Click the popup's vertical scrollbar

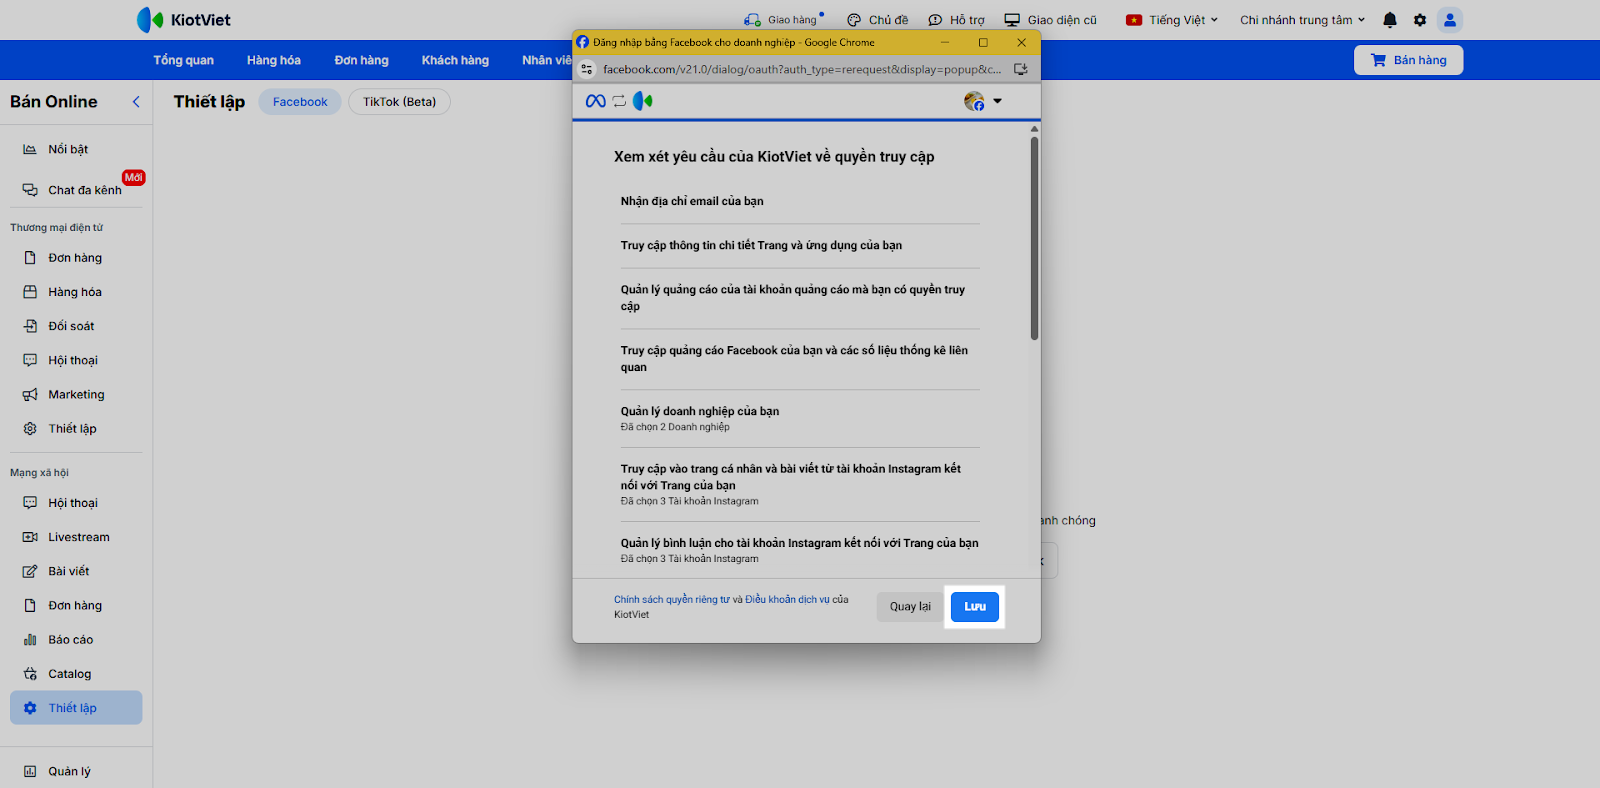pyautogui.click(x=1034, y=238)
